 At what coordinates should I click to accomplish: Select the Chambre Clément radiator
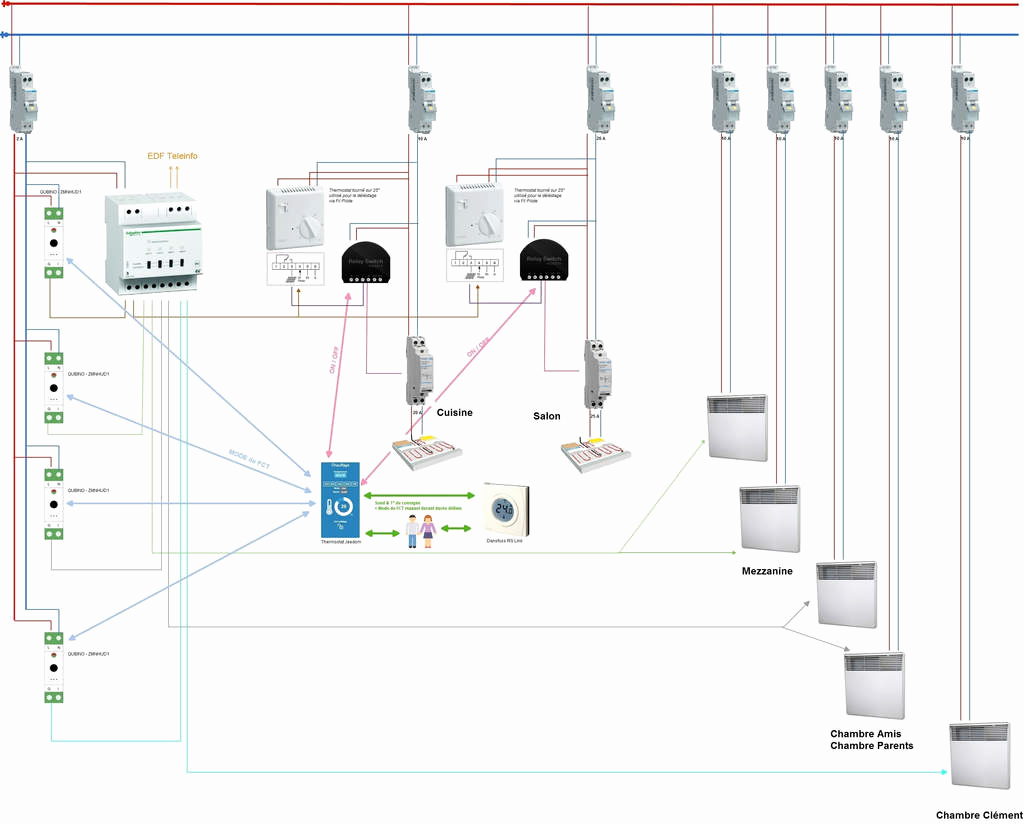[980, 755]
